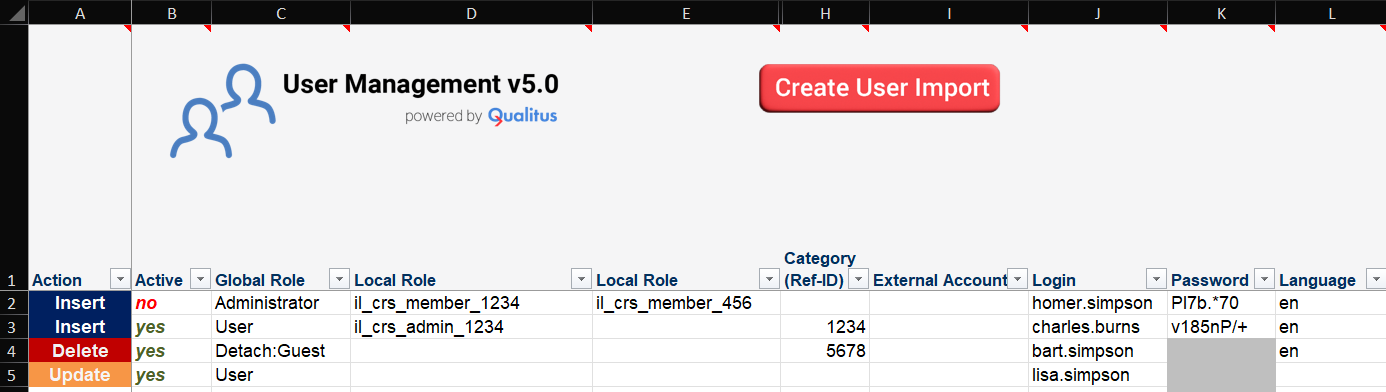
Task: Open the Category (Ref-ID) filter dropdown
Action: [857, 280]
